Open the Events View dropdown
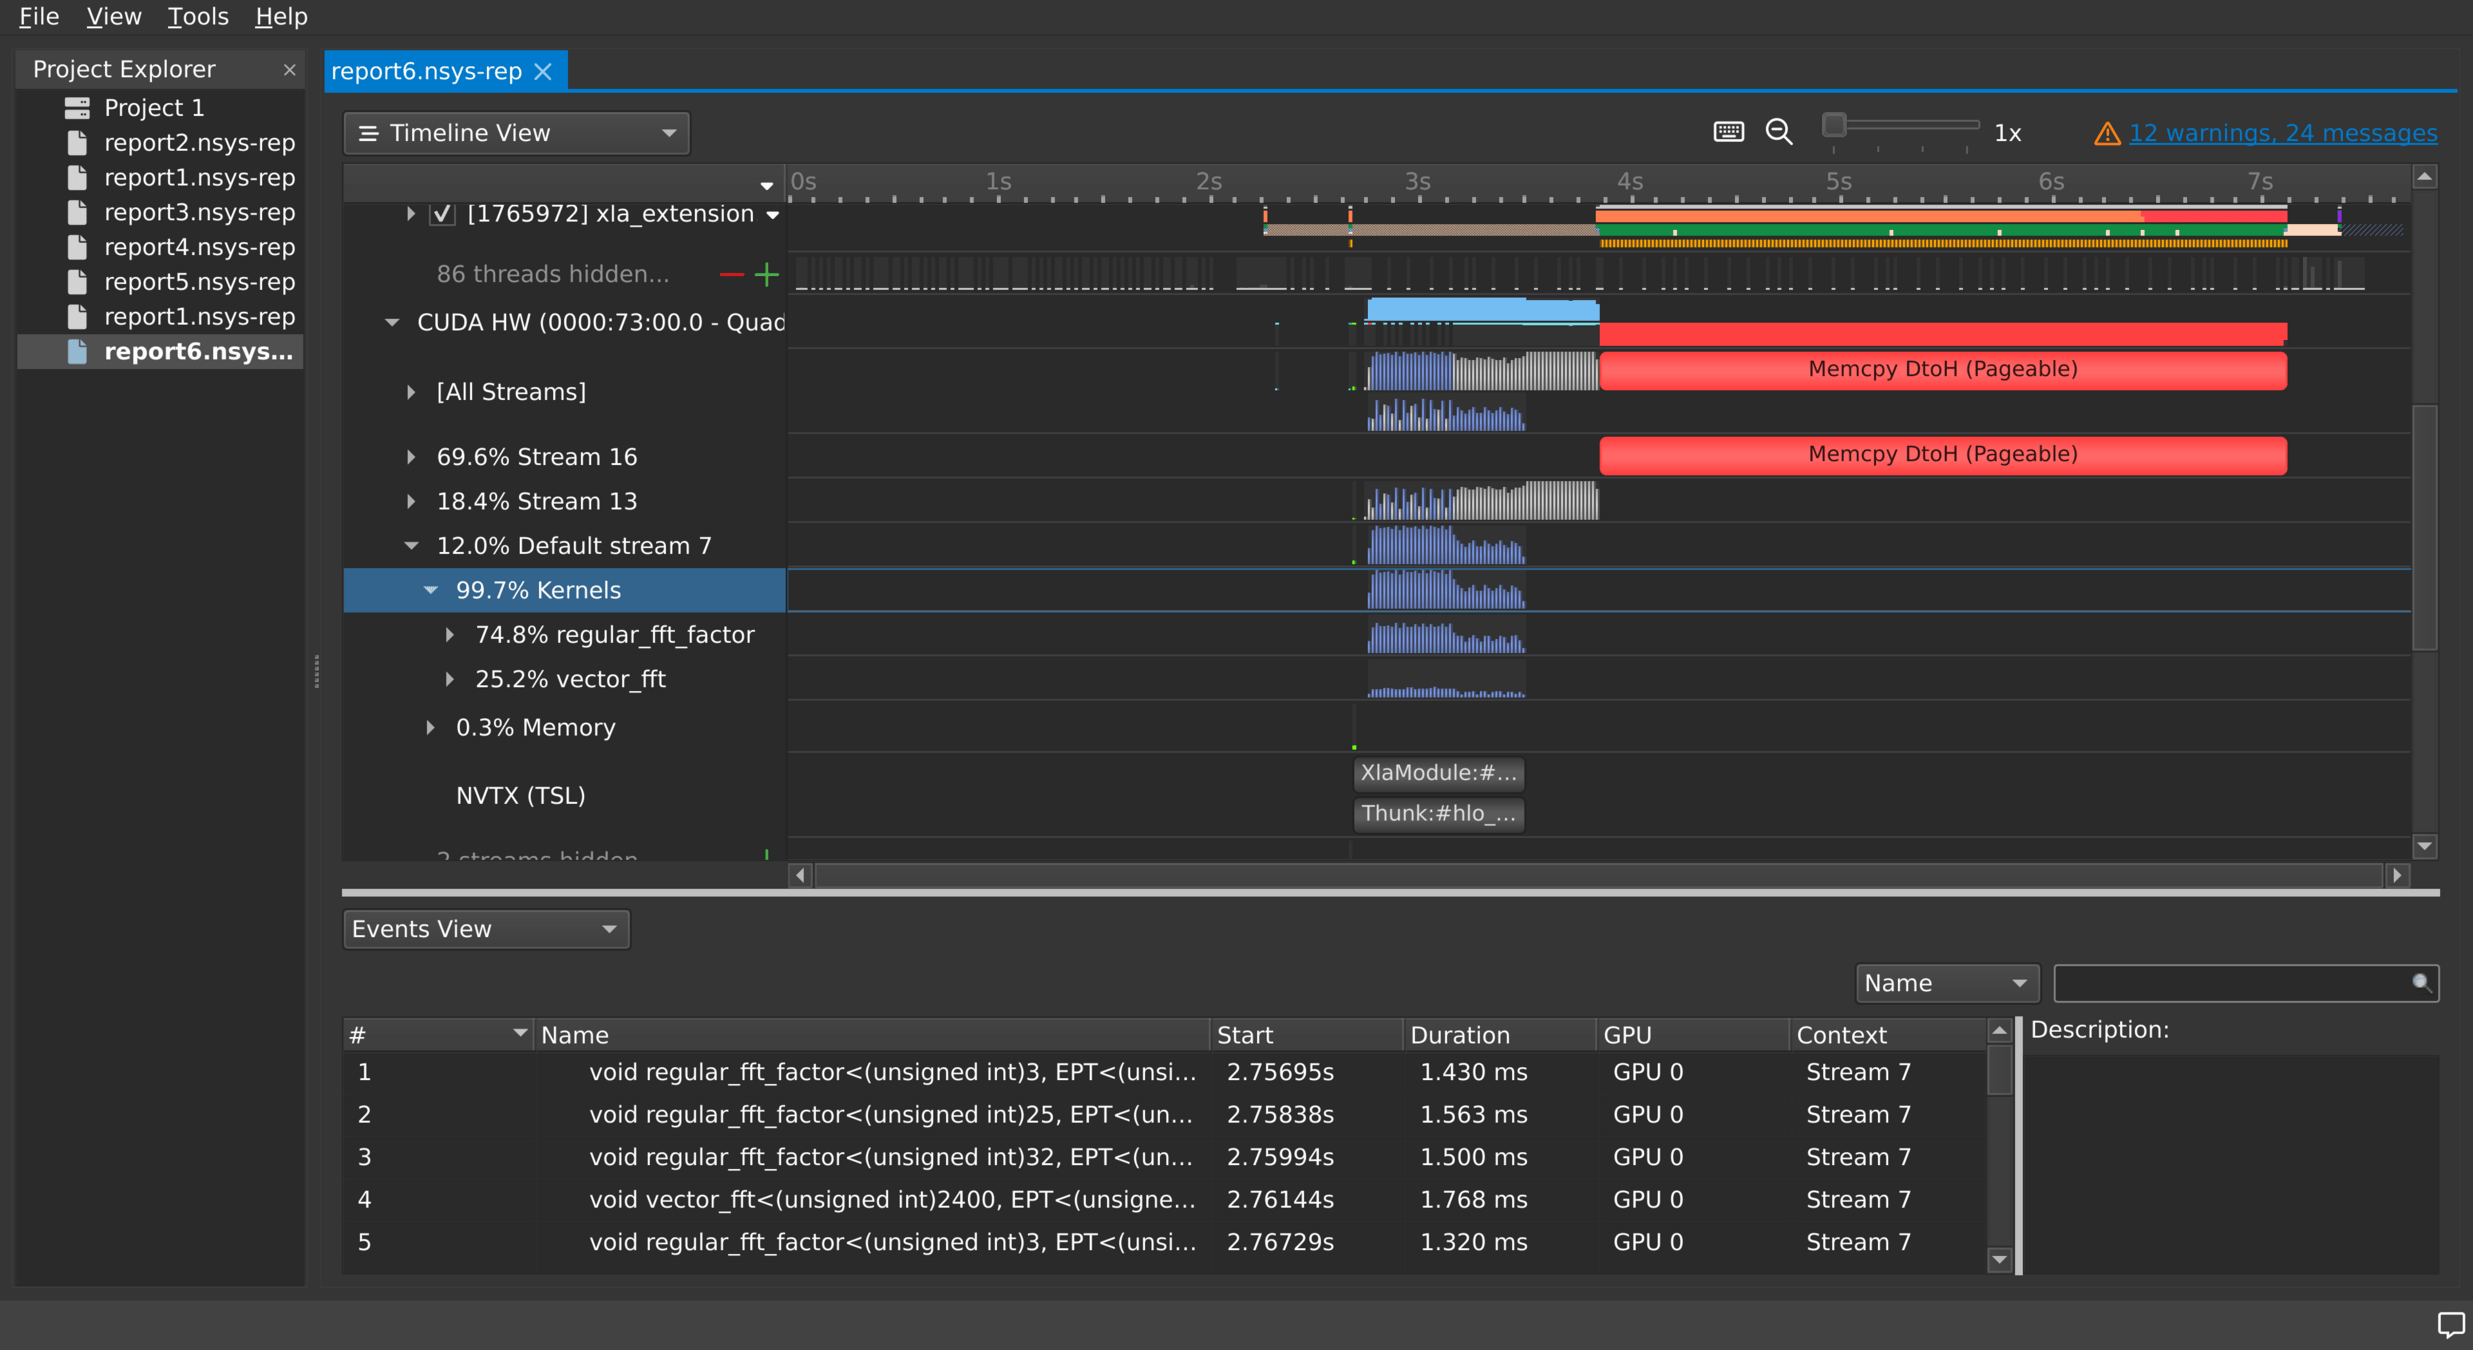Image resolution: width=2473 pixels, height=1350 pixels. pyautogui.click(x=485, y=929)
